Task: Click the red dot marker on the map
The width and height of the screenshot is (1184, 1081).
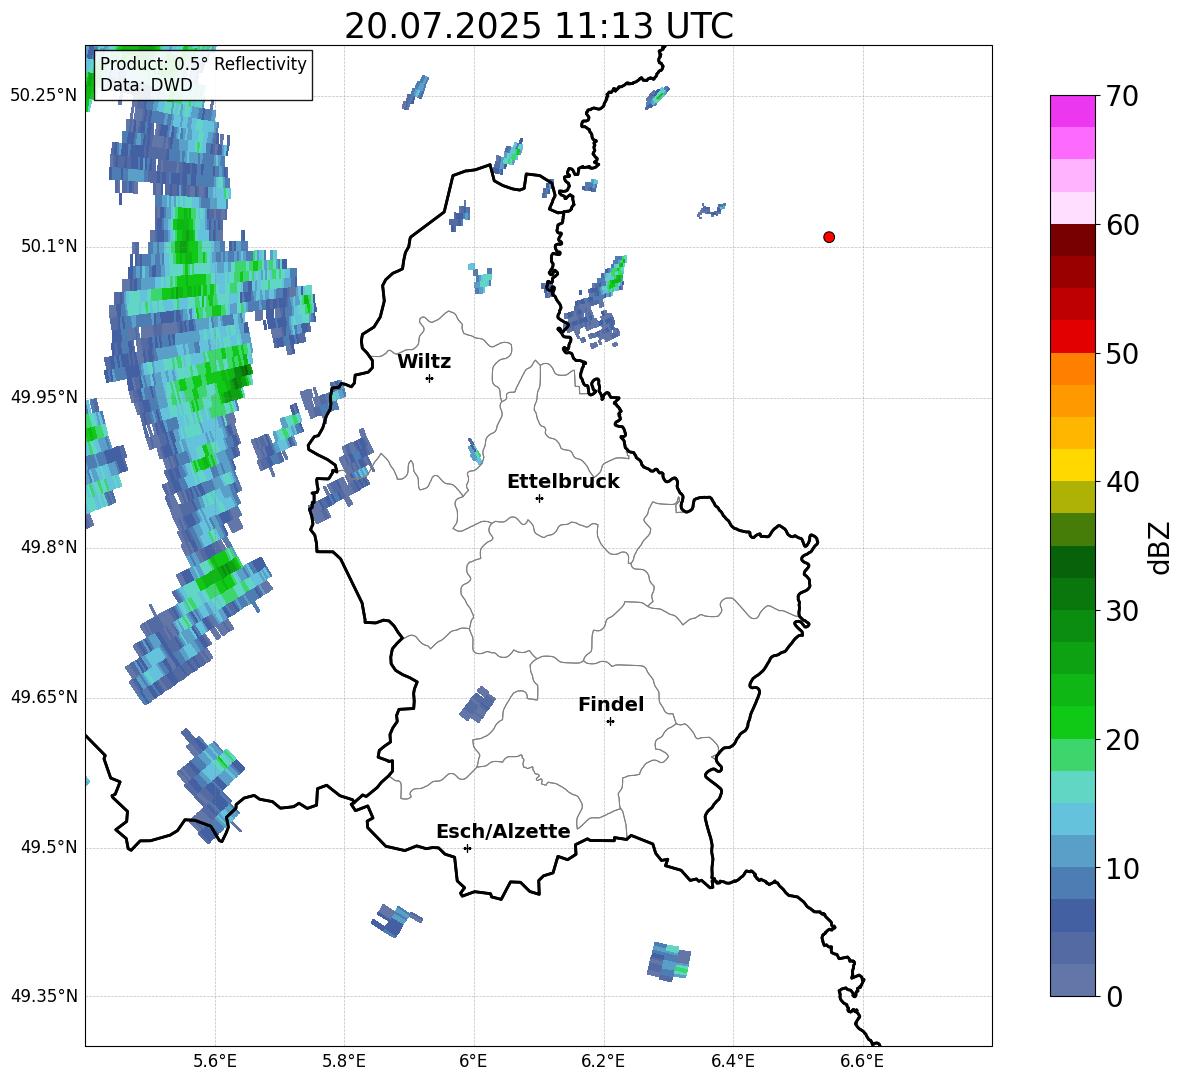Action: (x=829, y=237)
